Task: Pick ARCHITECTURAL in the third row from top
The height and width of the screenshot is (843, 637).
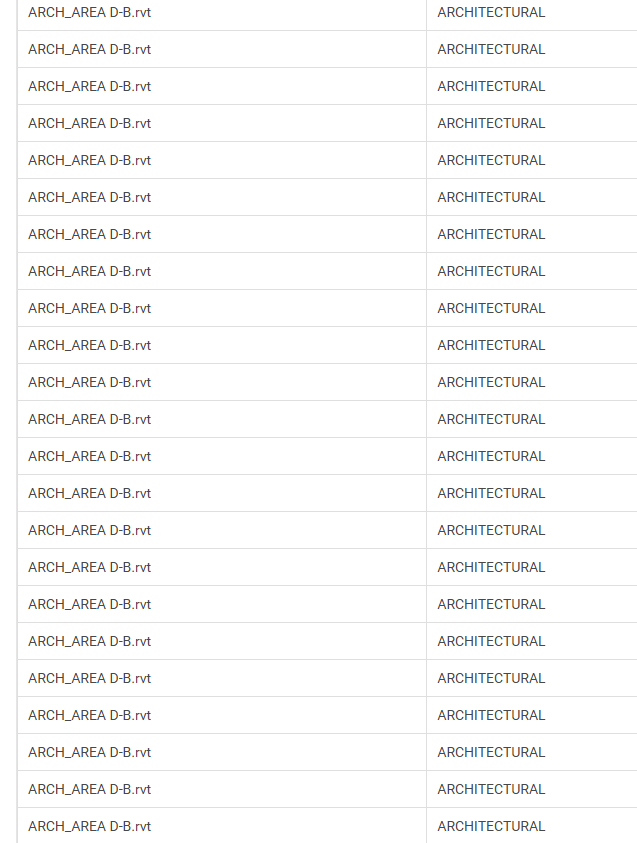Action: pos(491,86)
